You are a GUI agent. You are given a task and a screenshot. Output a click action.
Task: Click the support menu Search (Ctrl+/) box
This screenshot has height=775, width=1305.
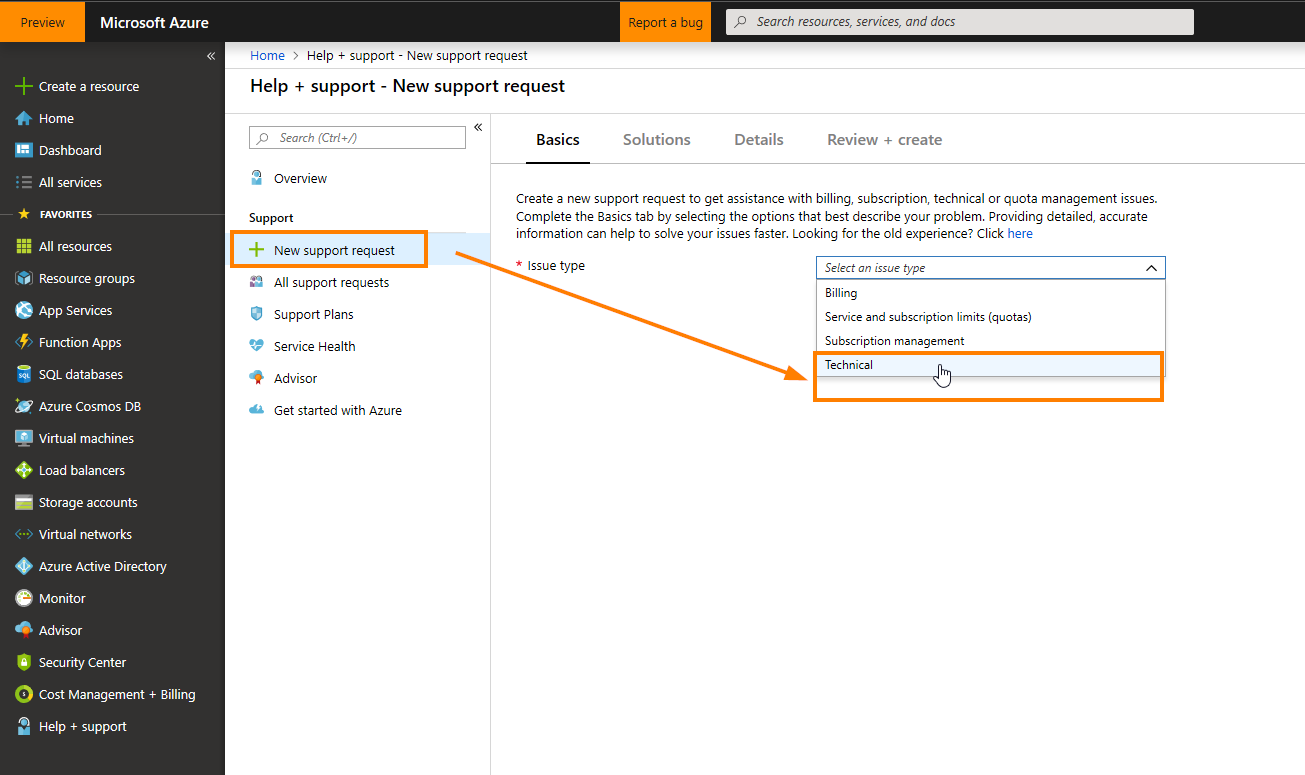(357, 138)
